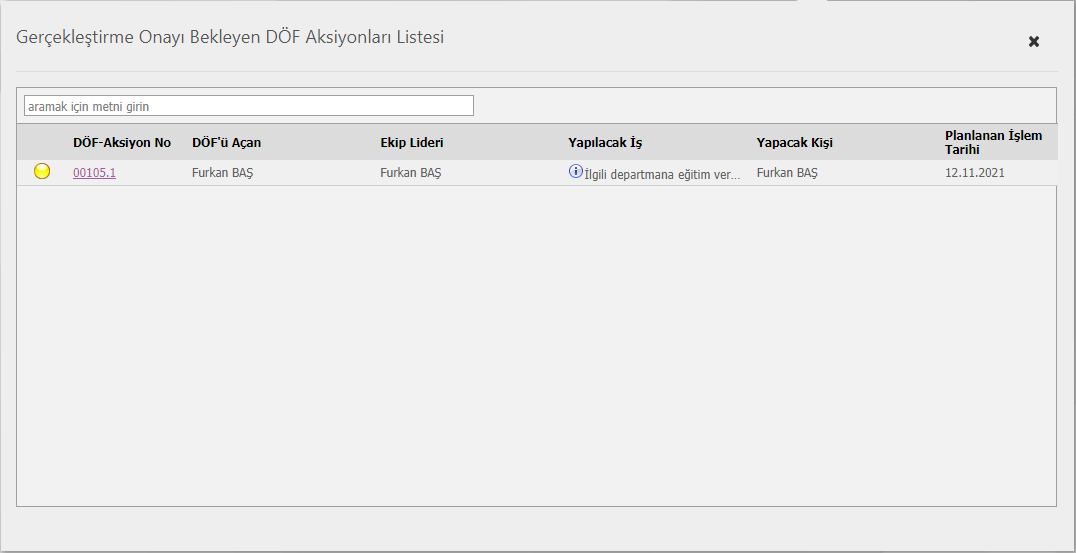Click the Yapılacak İş column header
Image resolution: width=1076 pixels, height=553 pixels.
pyautogui.click(x=605, y=143)
